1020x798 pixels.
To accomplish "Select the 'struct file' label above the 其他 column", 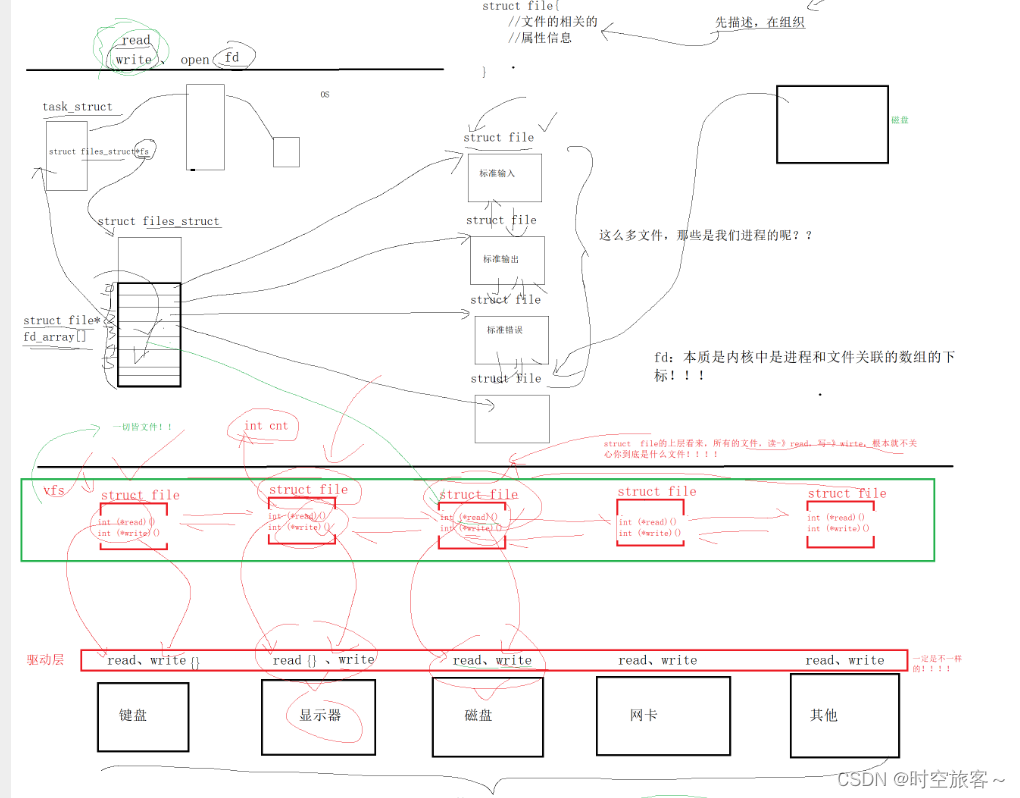I will click(847, 494).
